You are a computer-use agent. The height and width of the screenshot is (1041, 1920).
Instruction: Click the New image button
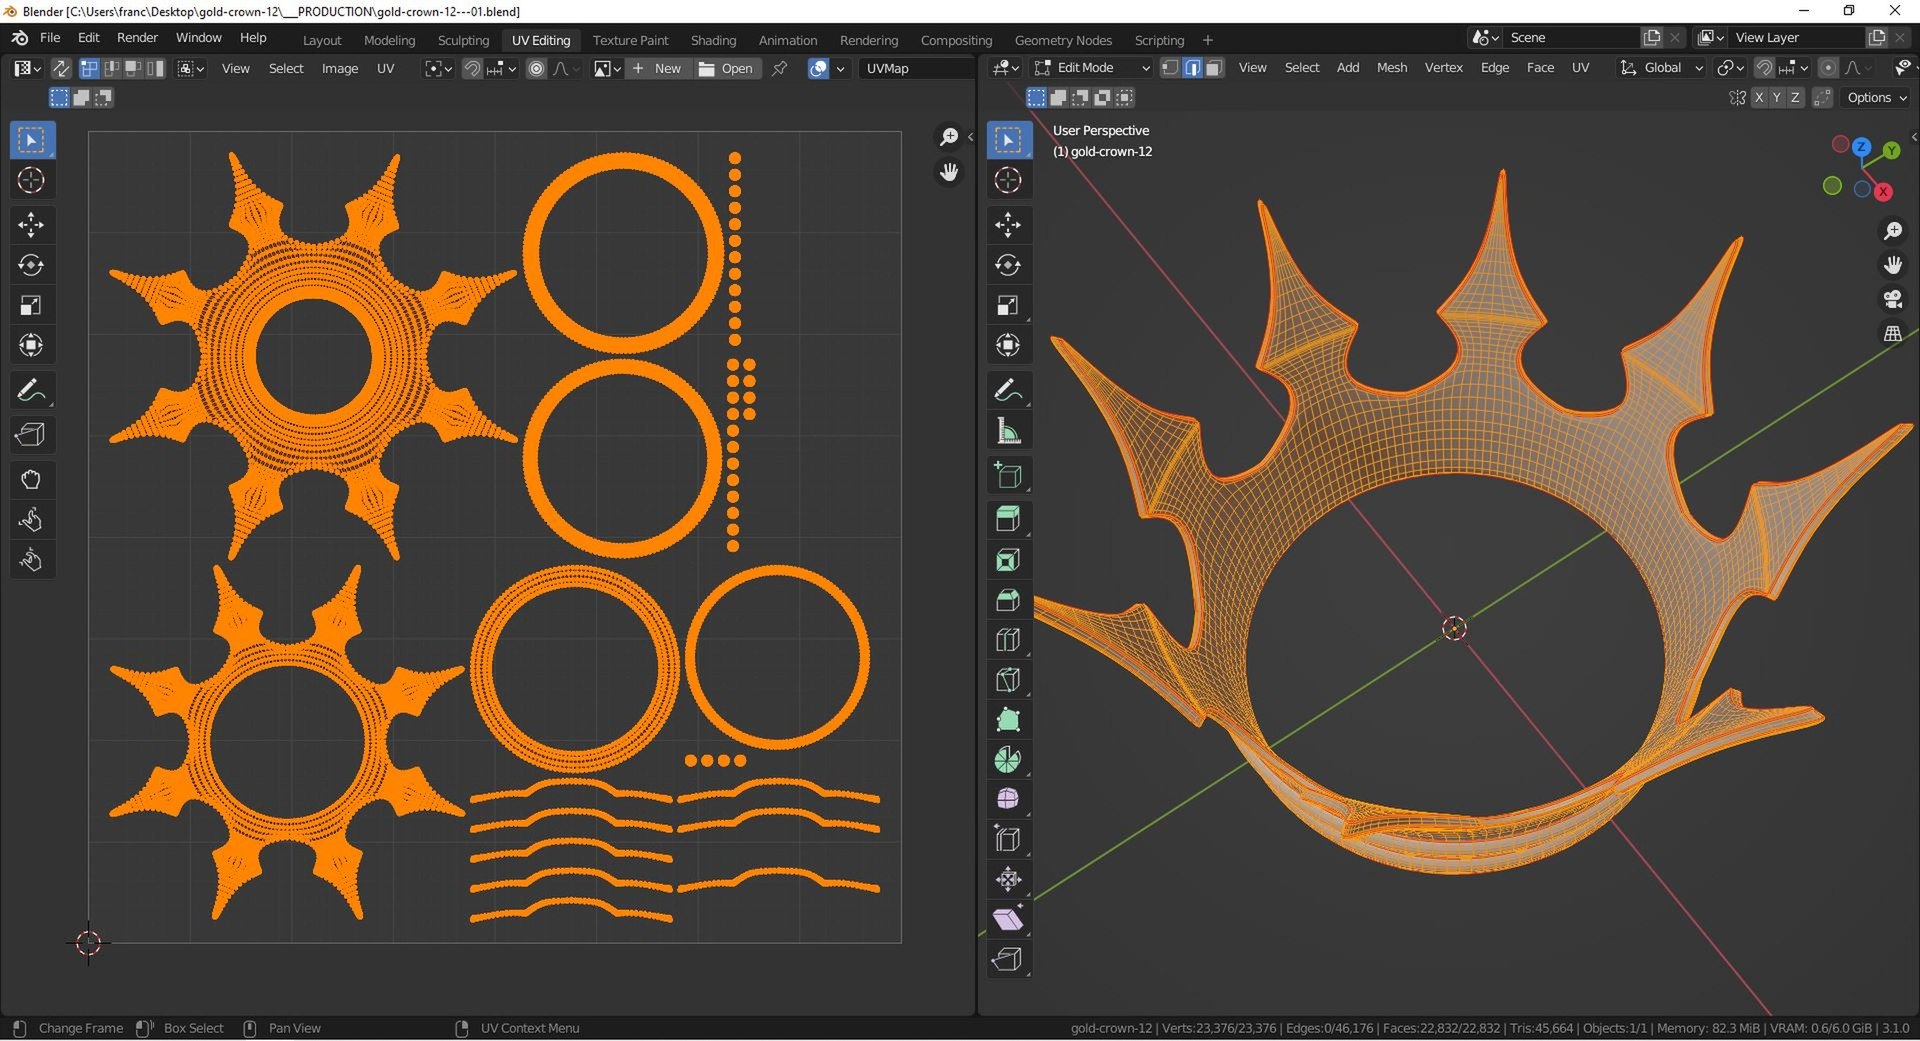(657, 68)
